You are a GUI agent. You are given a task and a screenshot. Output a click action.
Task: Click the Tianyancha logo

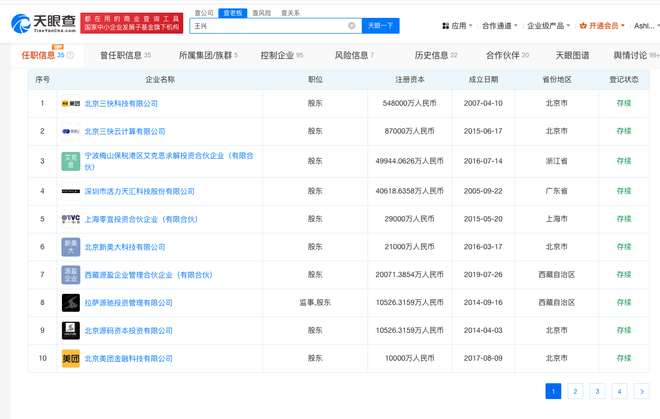(x=43, y=22)
